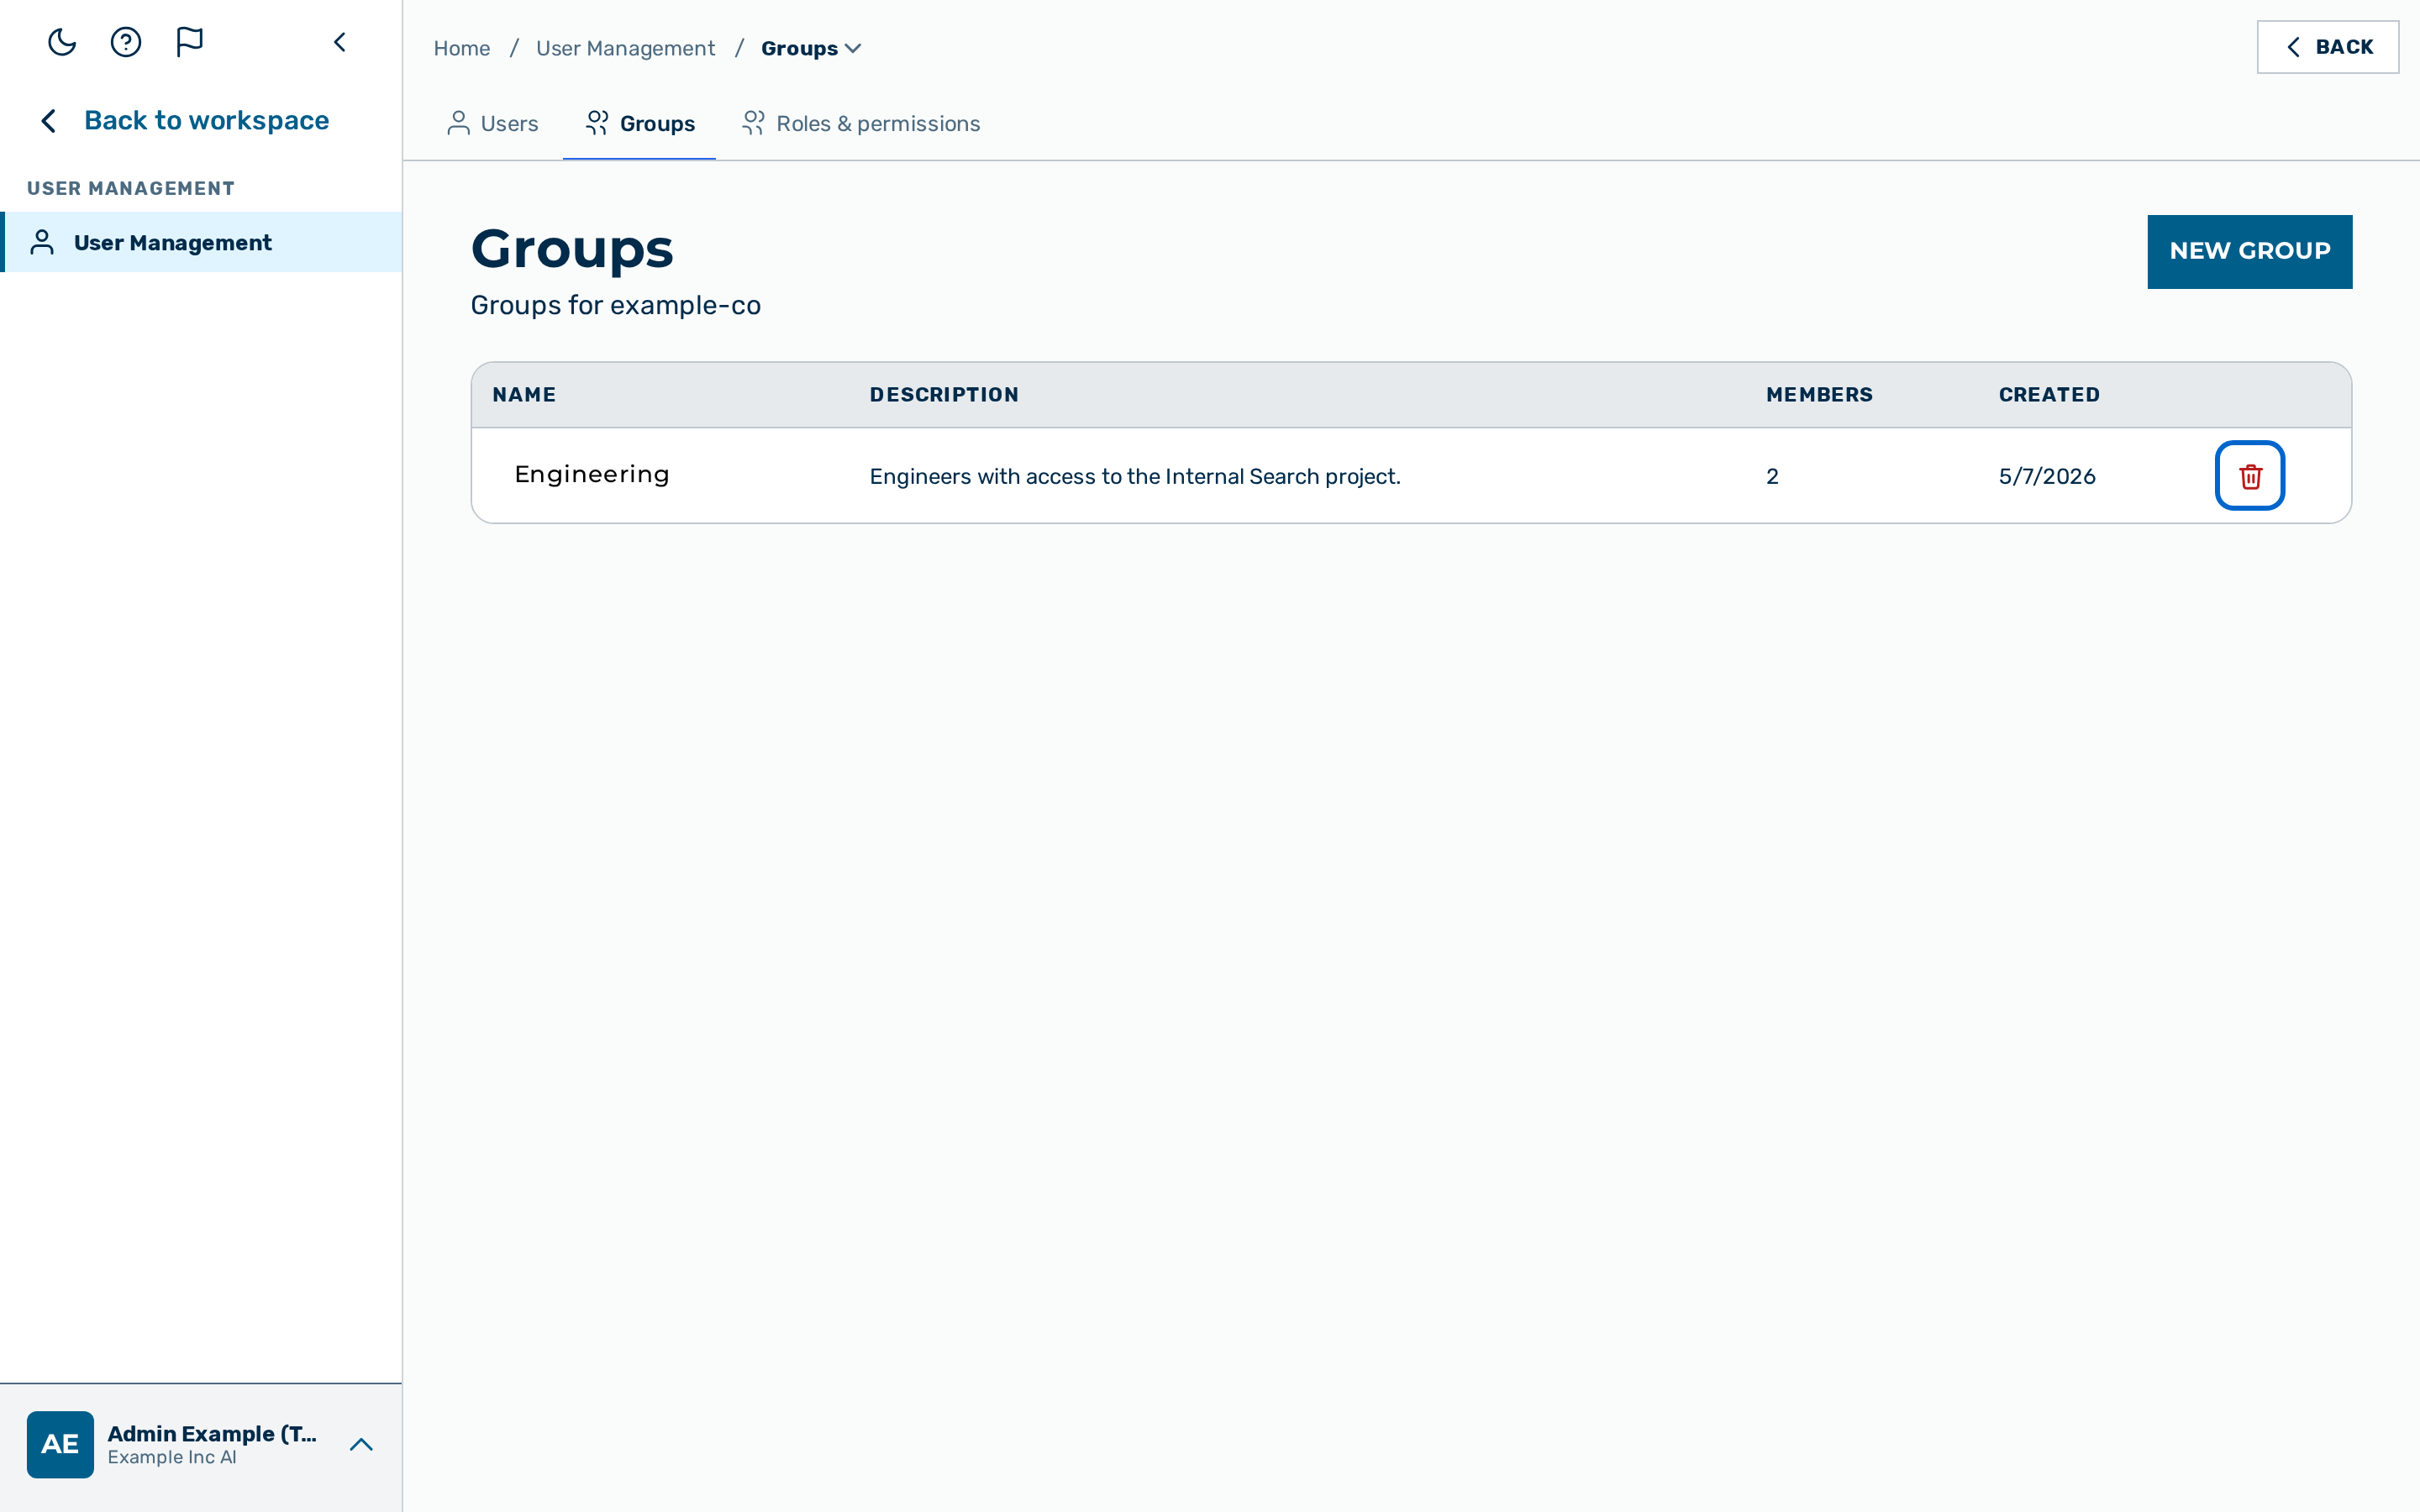Click the members count 2
Viewport: 2420px width, 1512px height.
coord(1772,477)
